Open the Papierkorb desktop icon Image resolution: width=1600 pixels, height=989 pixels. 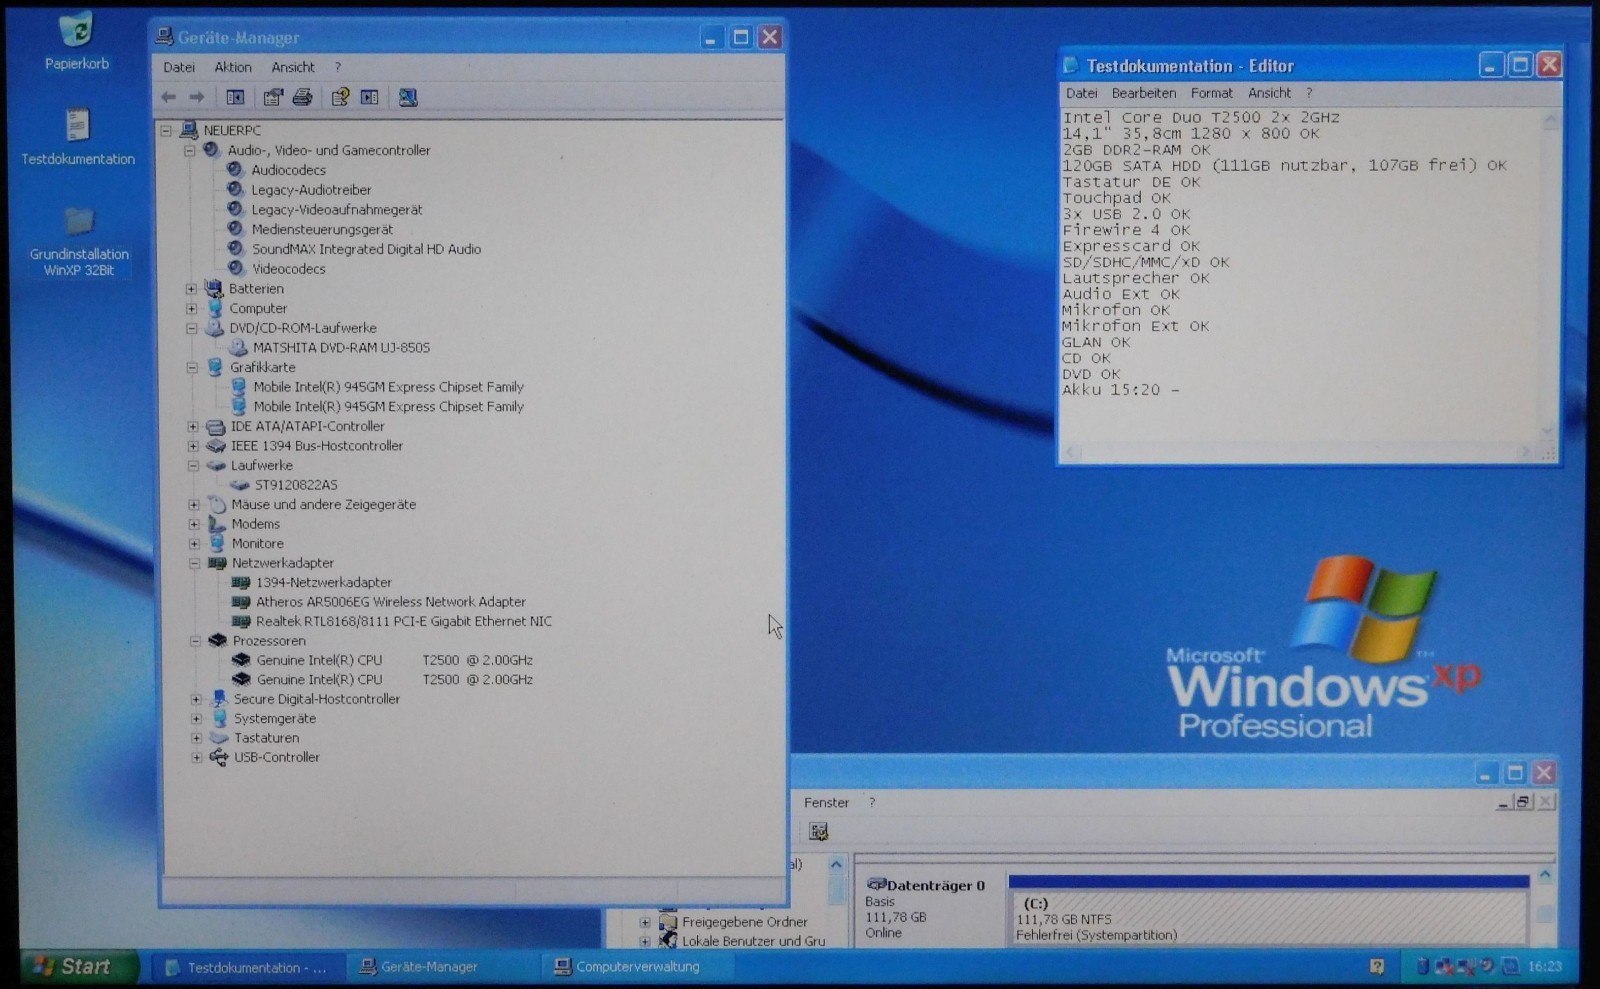(77, 42)
